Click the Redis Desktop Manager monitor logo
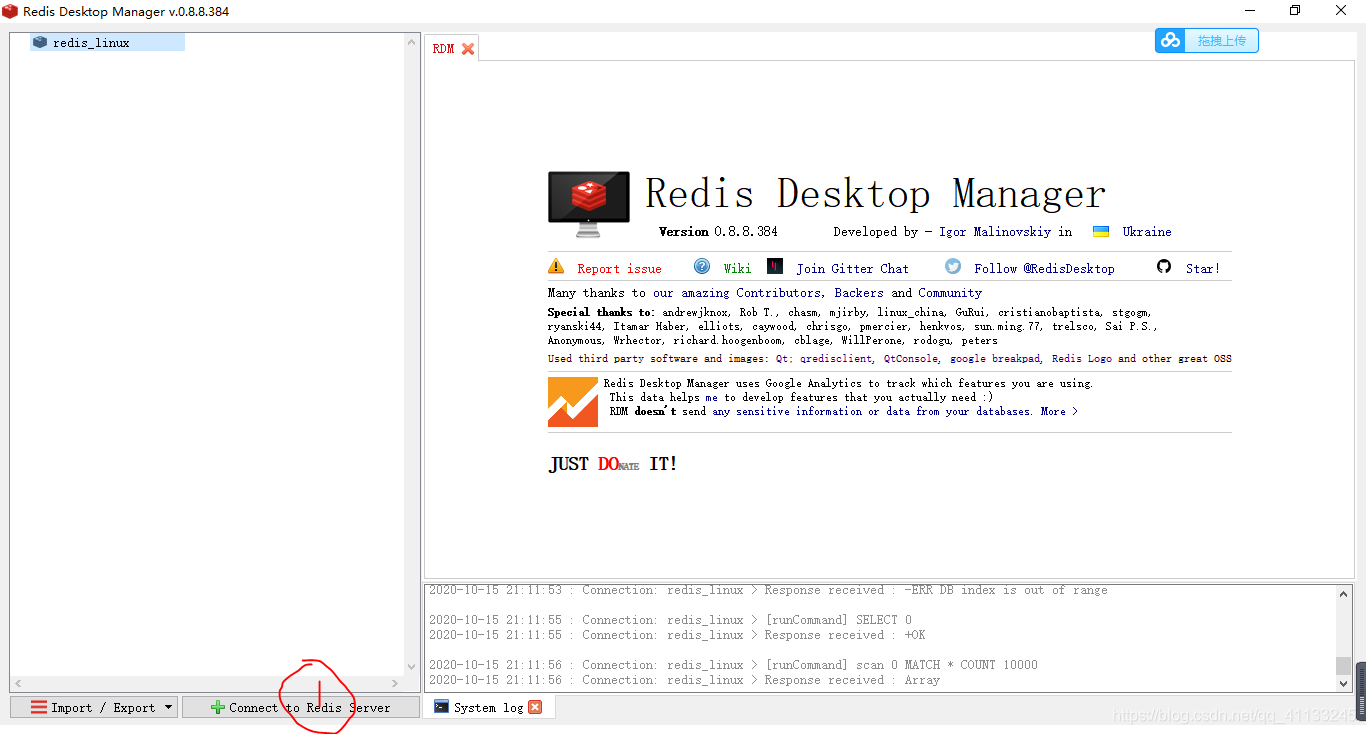Screen dimensions: 1366x734 [x=589, y=204]
